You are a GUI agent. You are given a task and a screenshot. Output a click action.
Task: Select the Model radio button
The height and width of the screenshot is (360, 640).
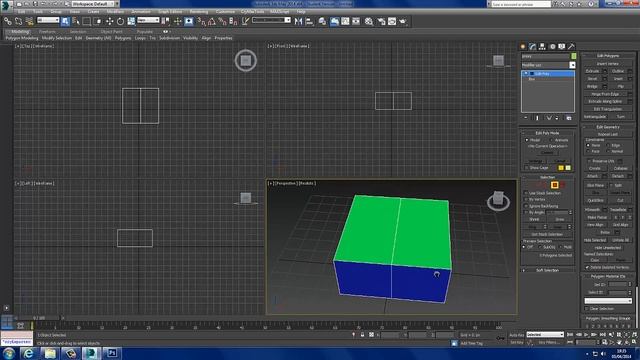[527, 140]
